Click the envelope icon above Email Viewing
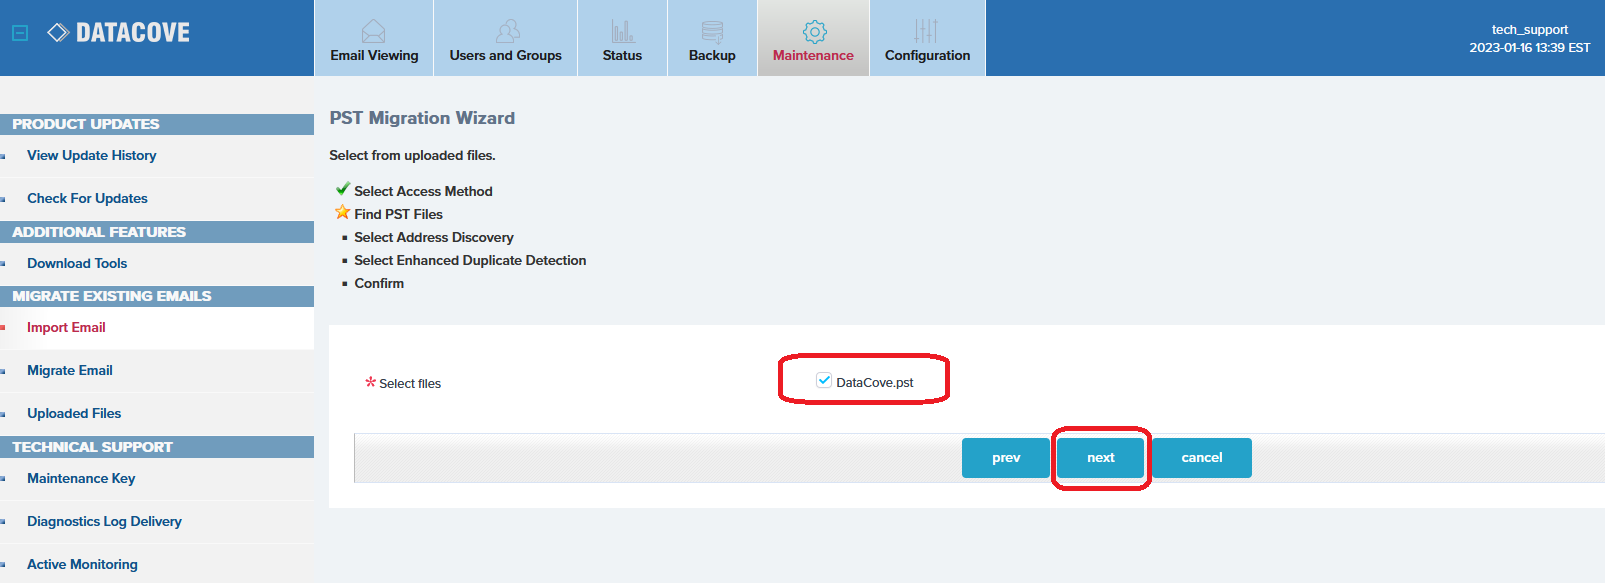This screenshot has height=583, width=1605. [373, 31]
